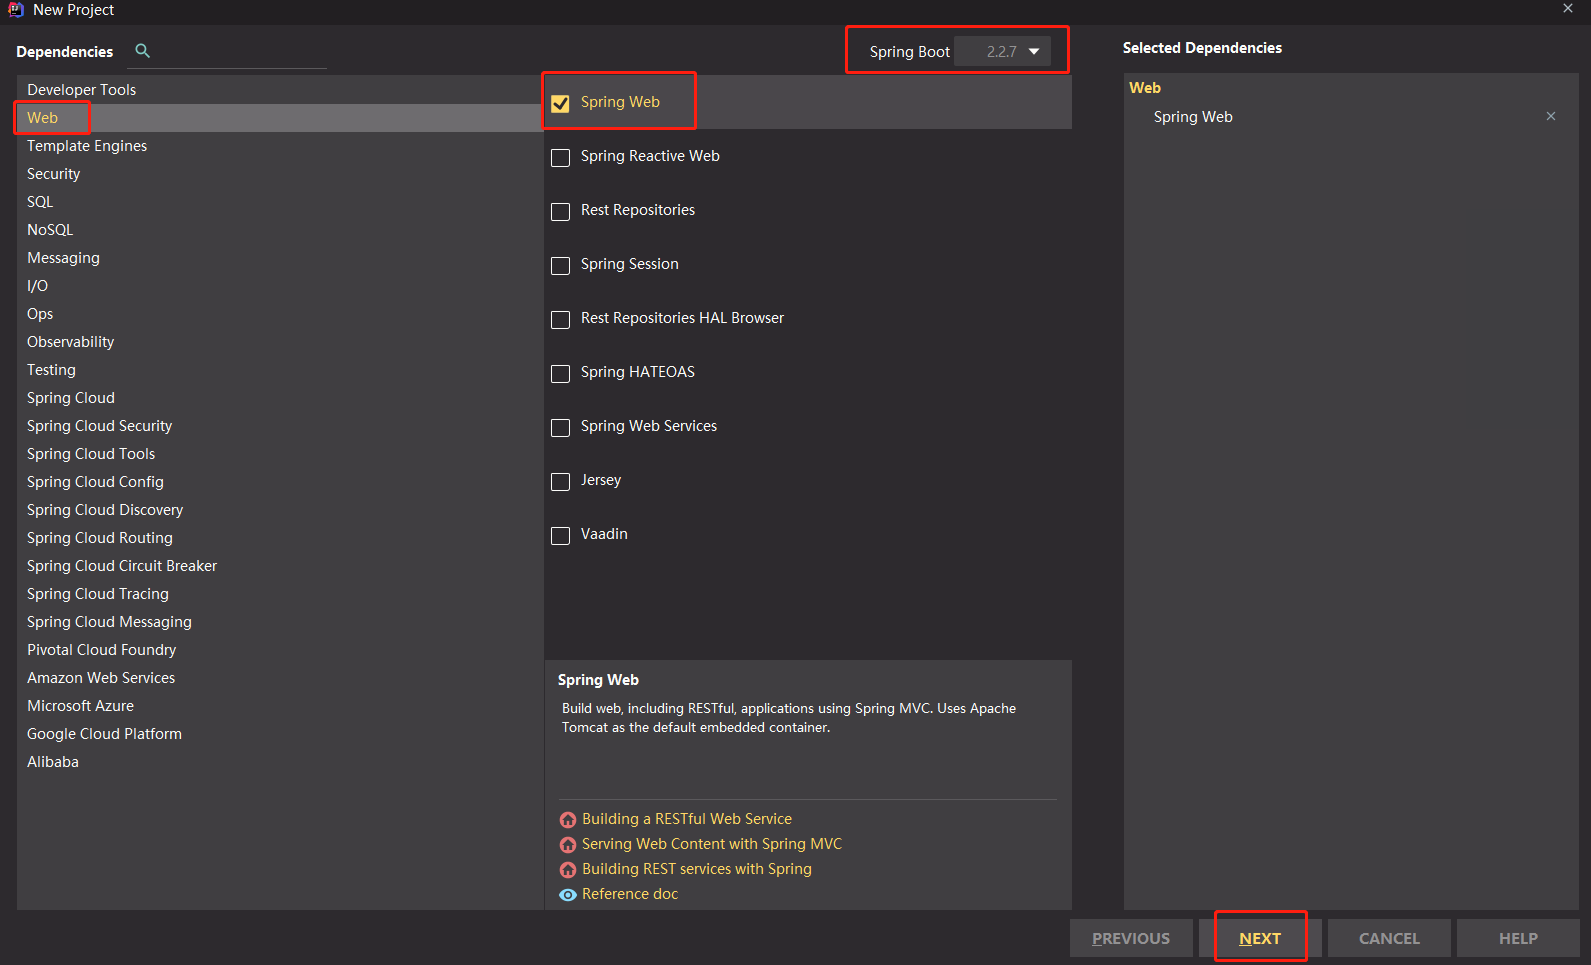Enable Rest Repositories HAL Browser checkbox
The width and height of the screenshot is (1591, 965).
click(x=561, y=319)
